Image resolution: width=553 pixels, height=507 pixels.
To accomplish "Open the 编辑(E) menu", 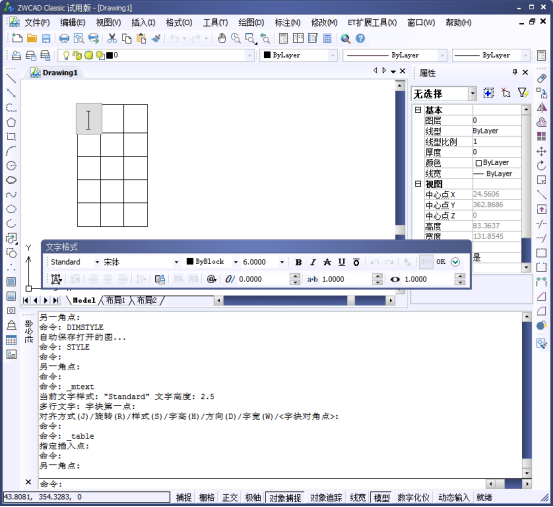I will (x=72, y=23).
